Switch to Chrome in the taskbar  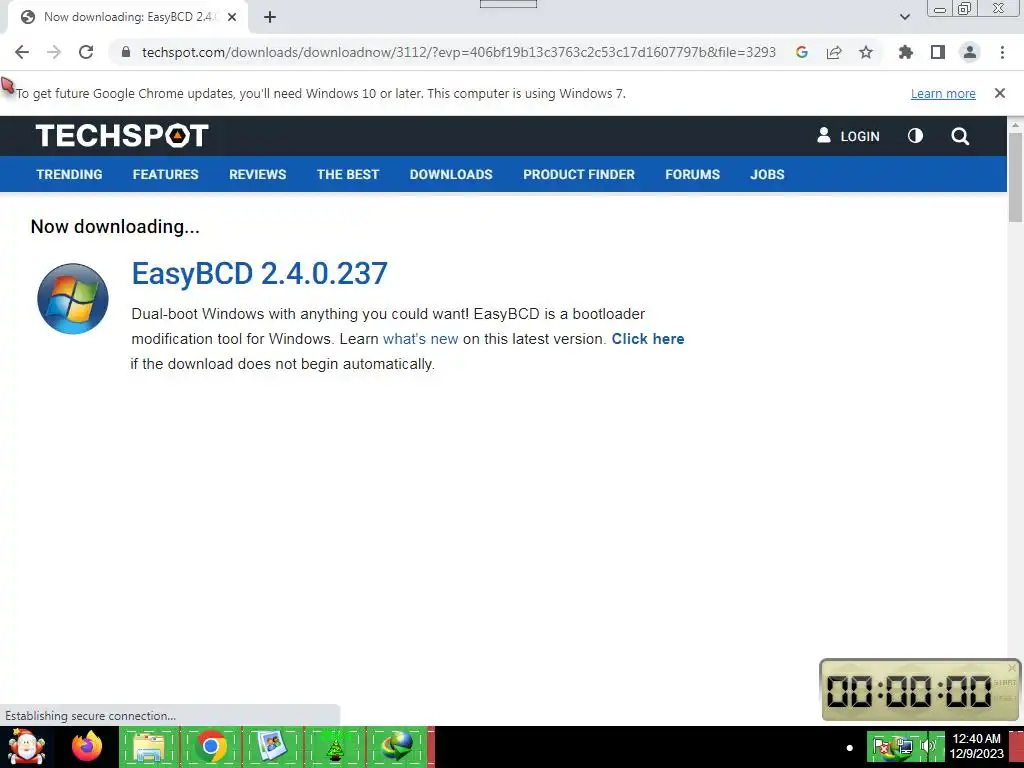point(210,747)
